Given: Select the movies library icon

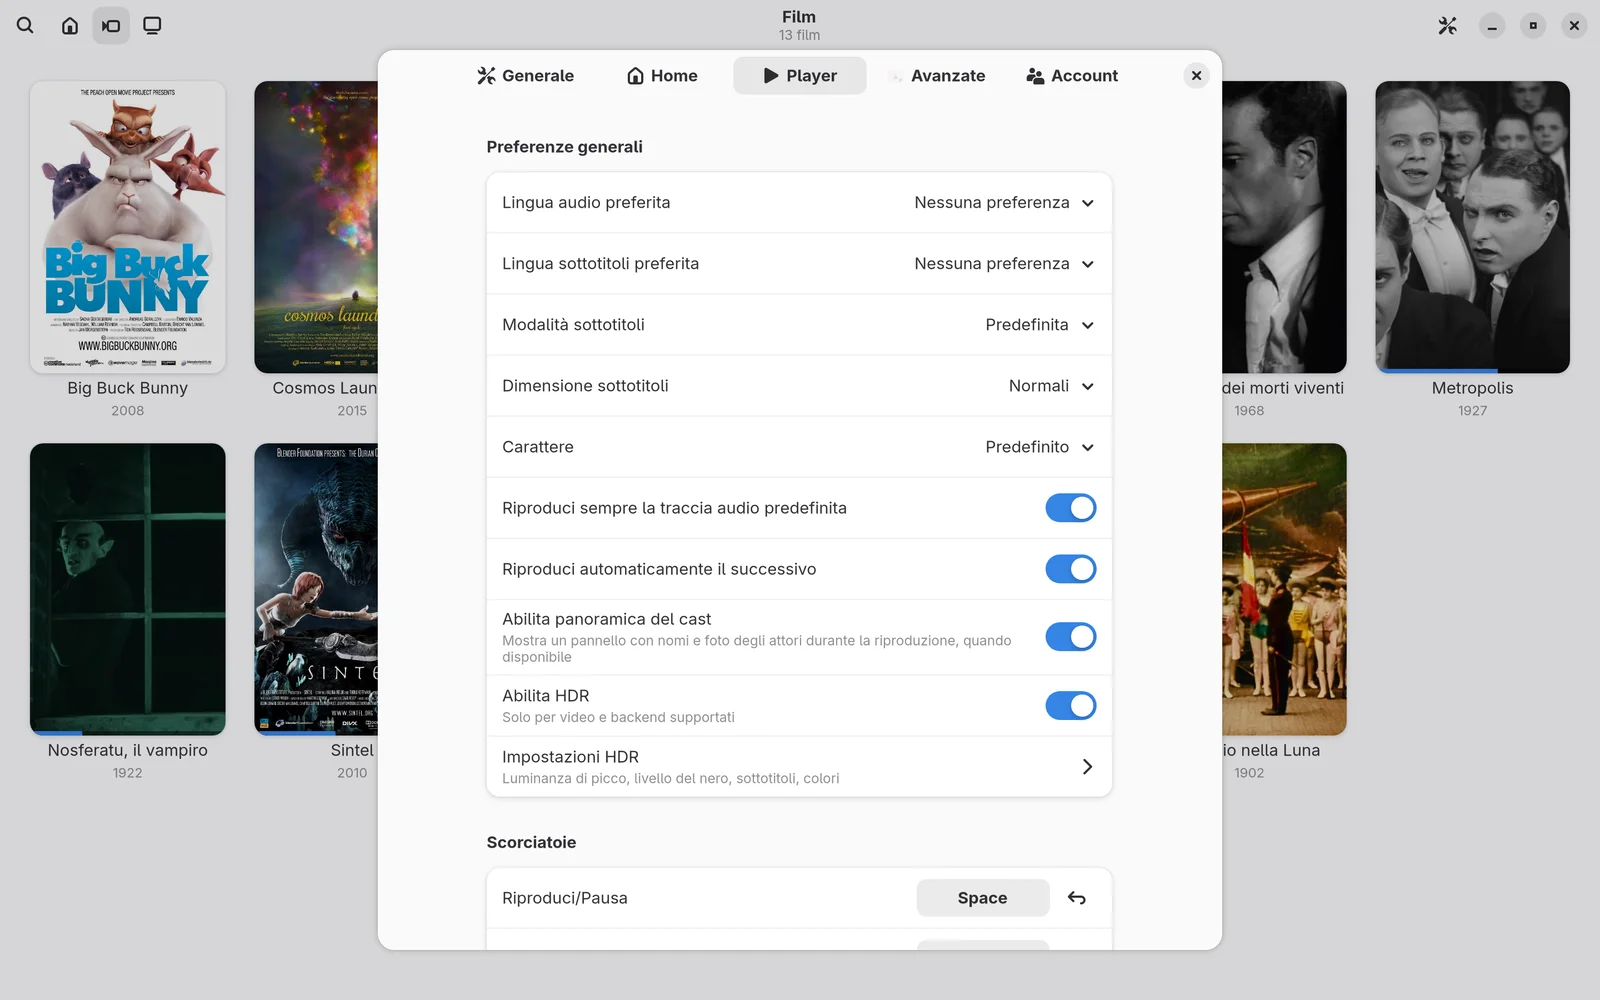Looking at the screenshot, I should [111, 26].
